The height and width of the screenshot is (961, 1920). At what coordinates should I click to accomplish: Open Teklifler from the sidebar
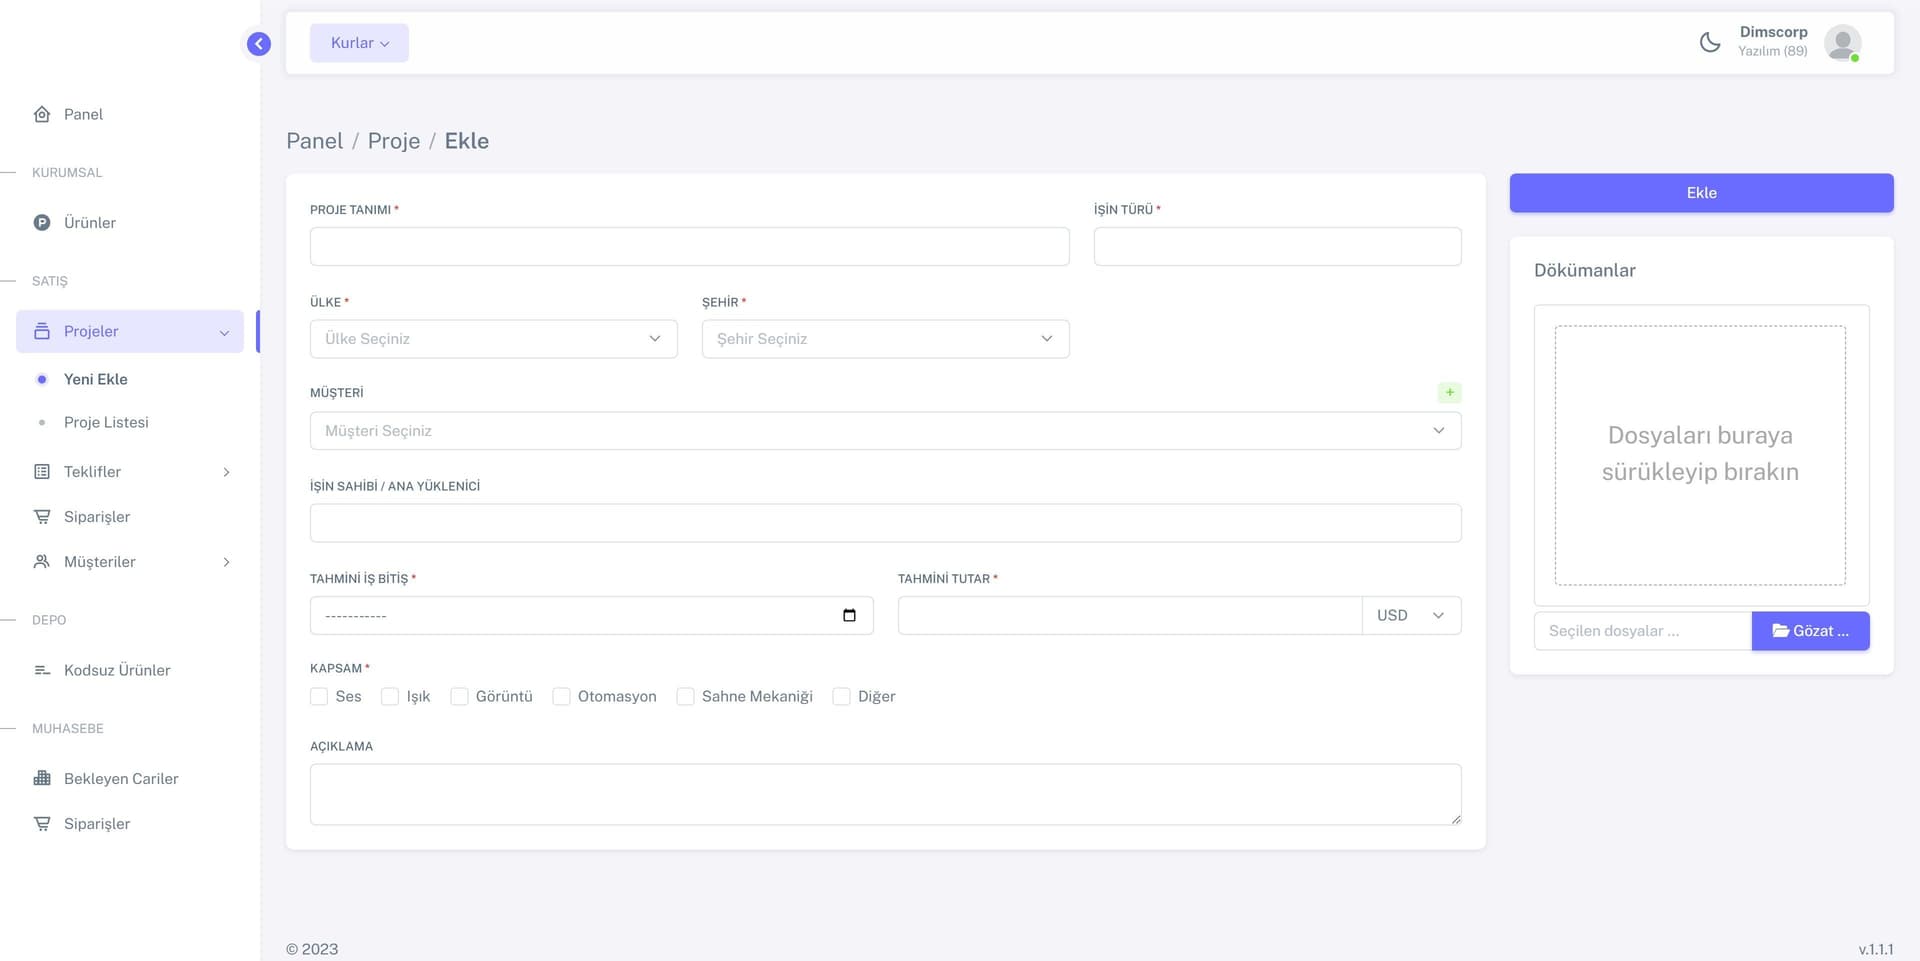pos(41,471)
